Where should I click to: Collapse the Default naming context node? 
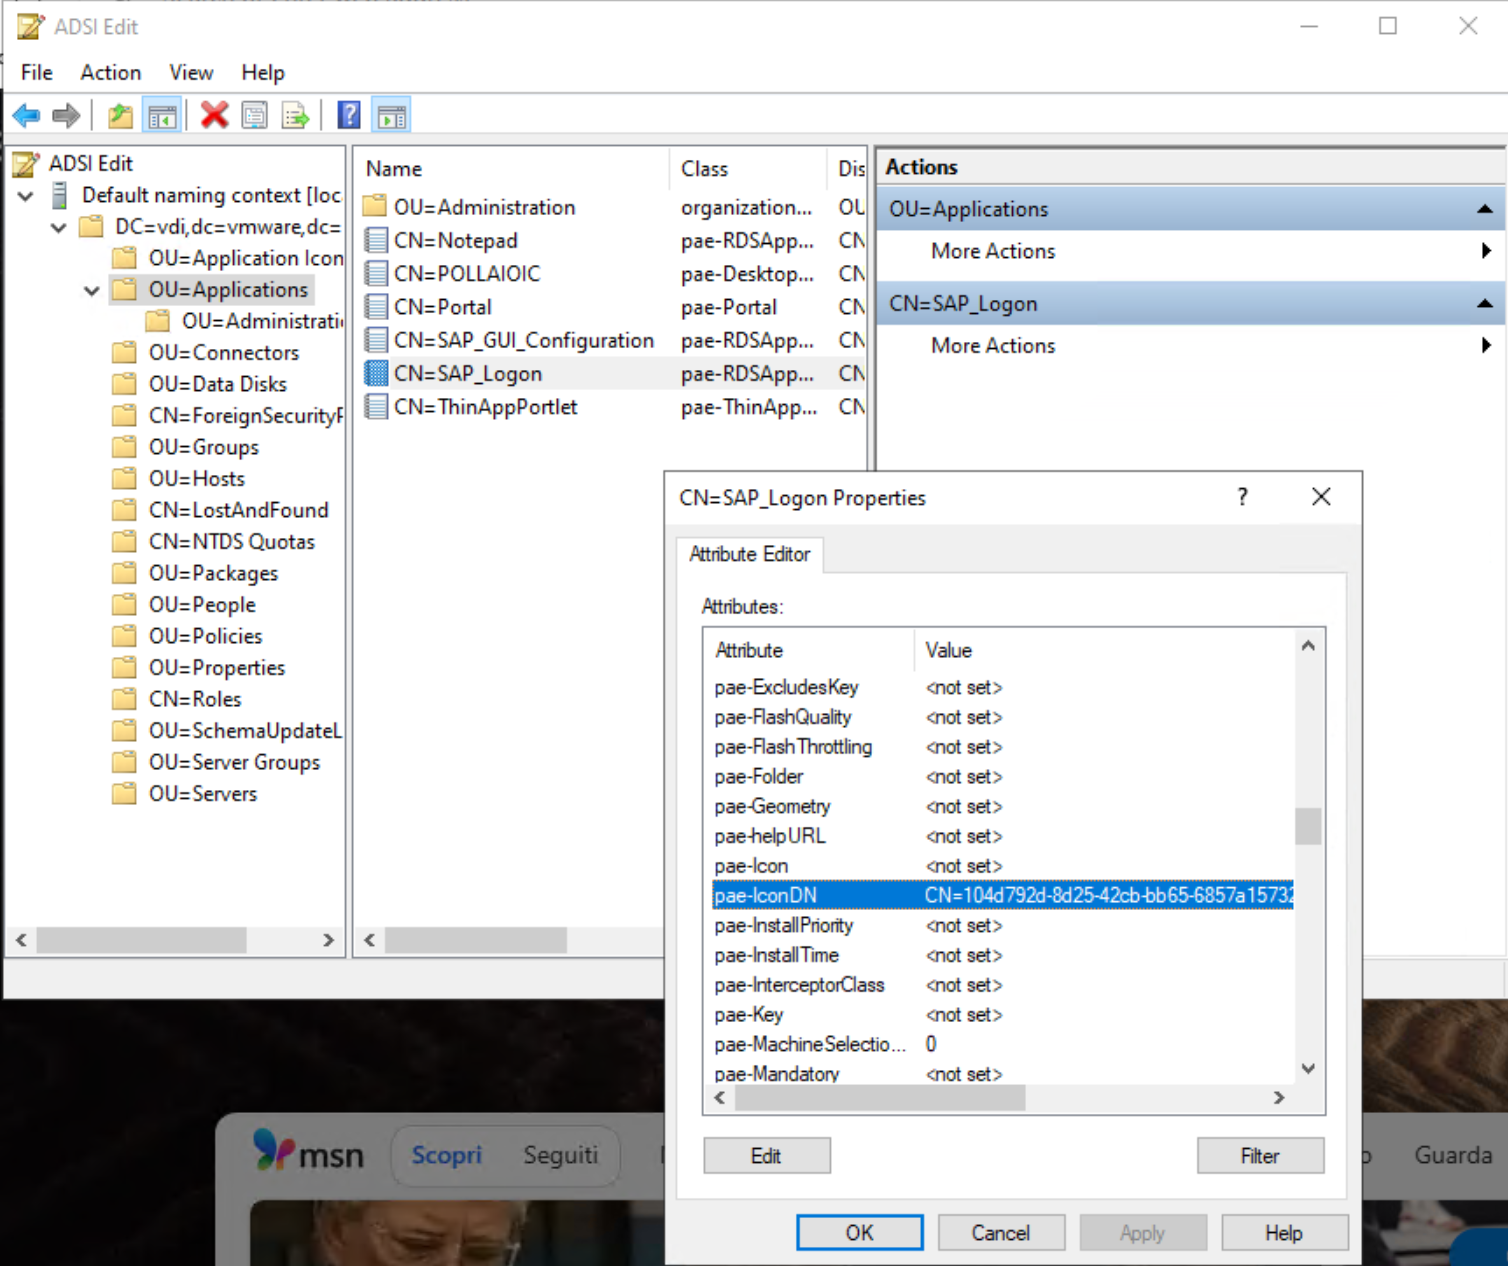click(x=26, y=196)
